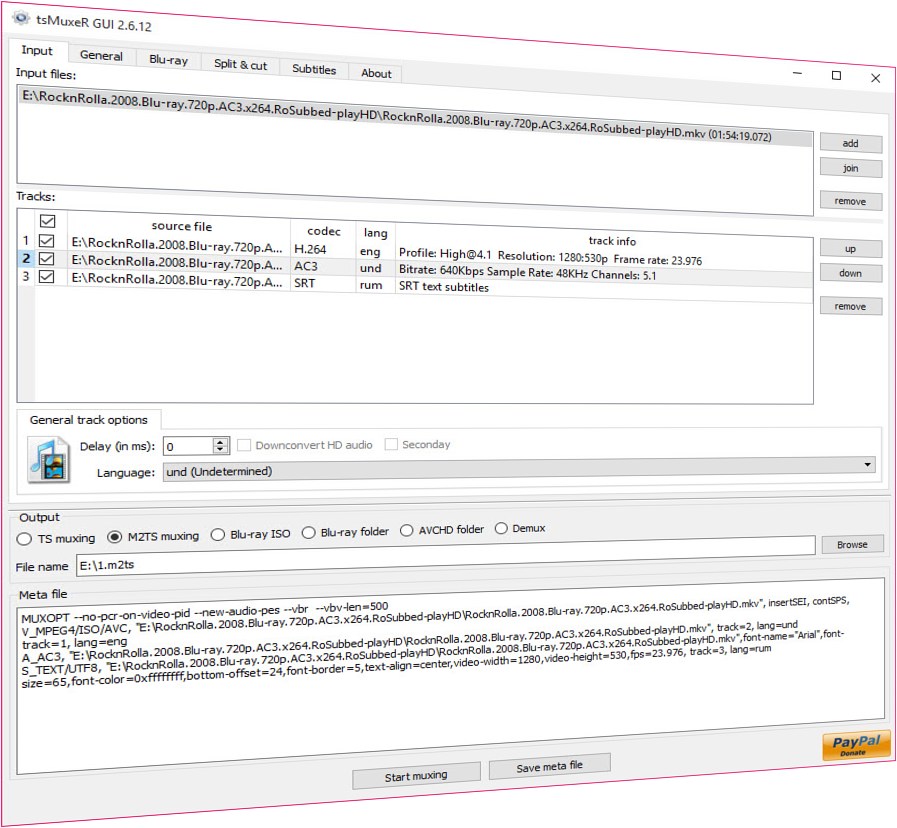Close the tsMuxeR window
The image size is (897, 828).
point(875,78)
